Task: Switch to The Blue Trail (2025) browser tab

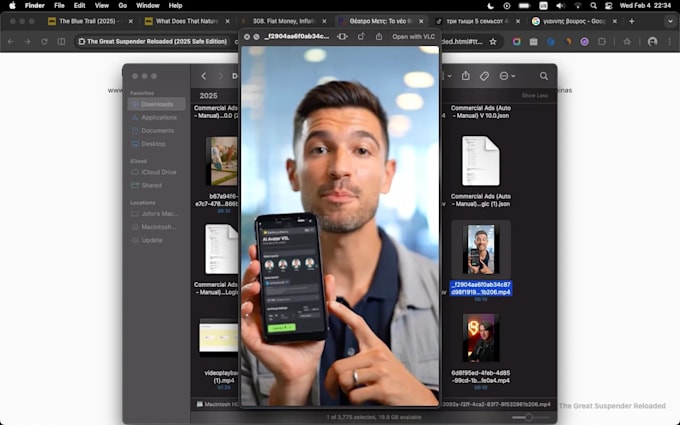Action: point(87,21)
